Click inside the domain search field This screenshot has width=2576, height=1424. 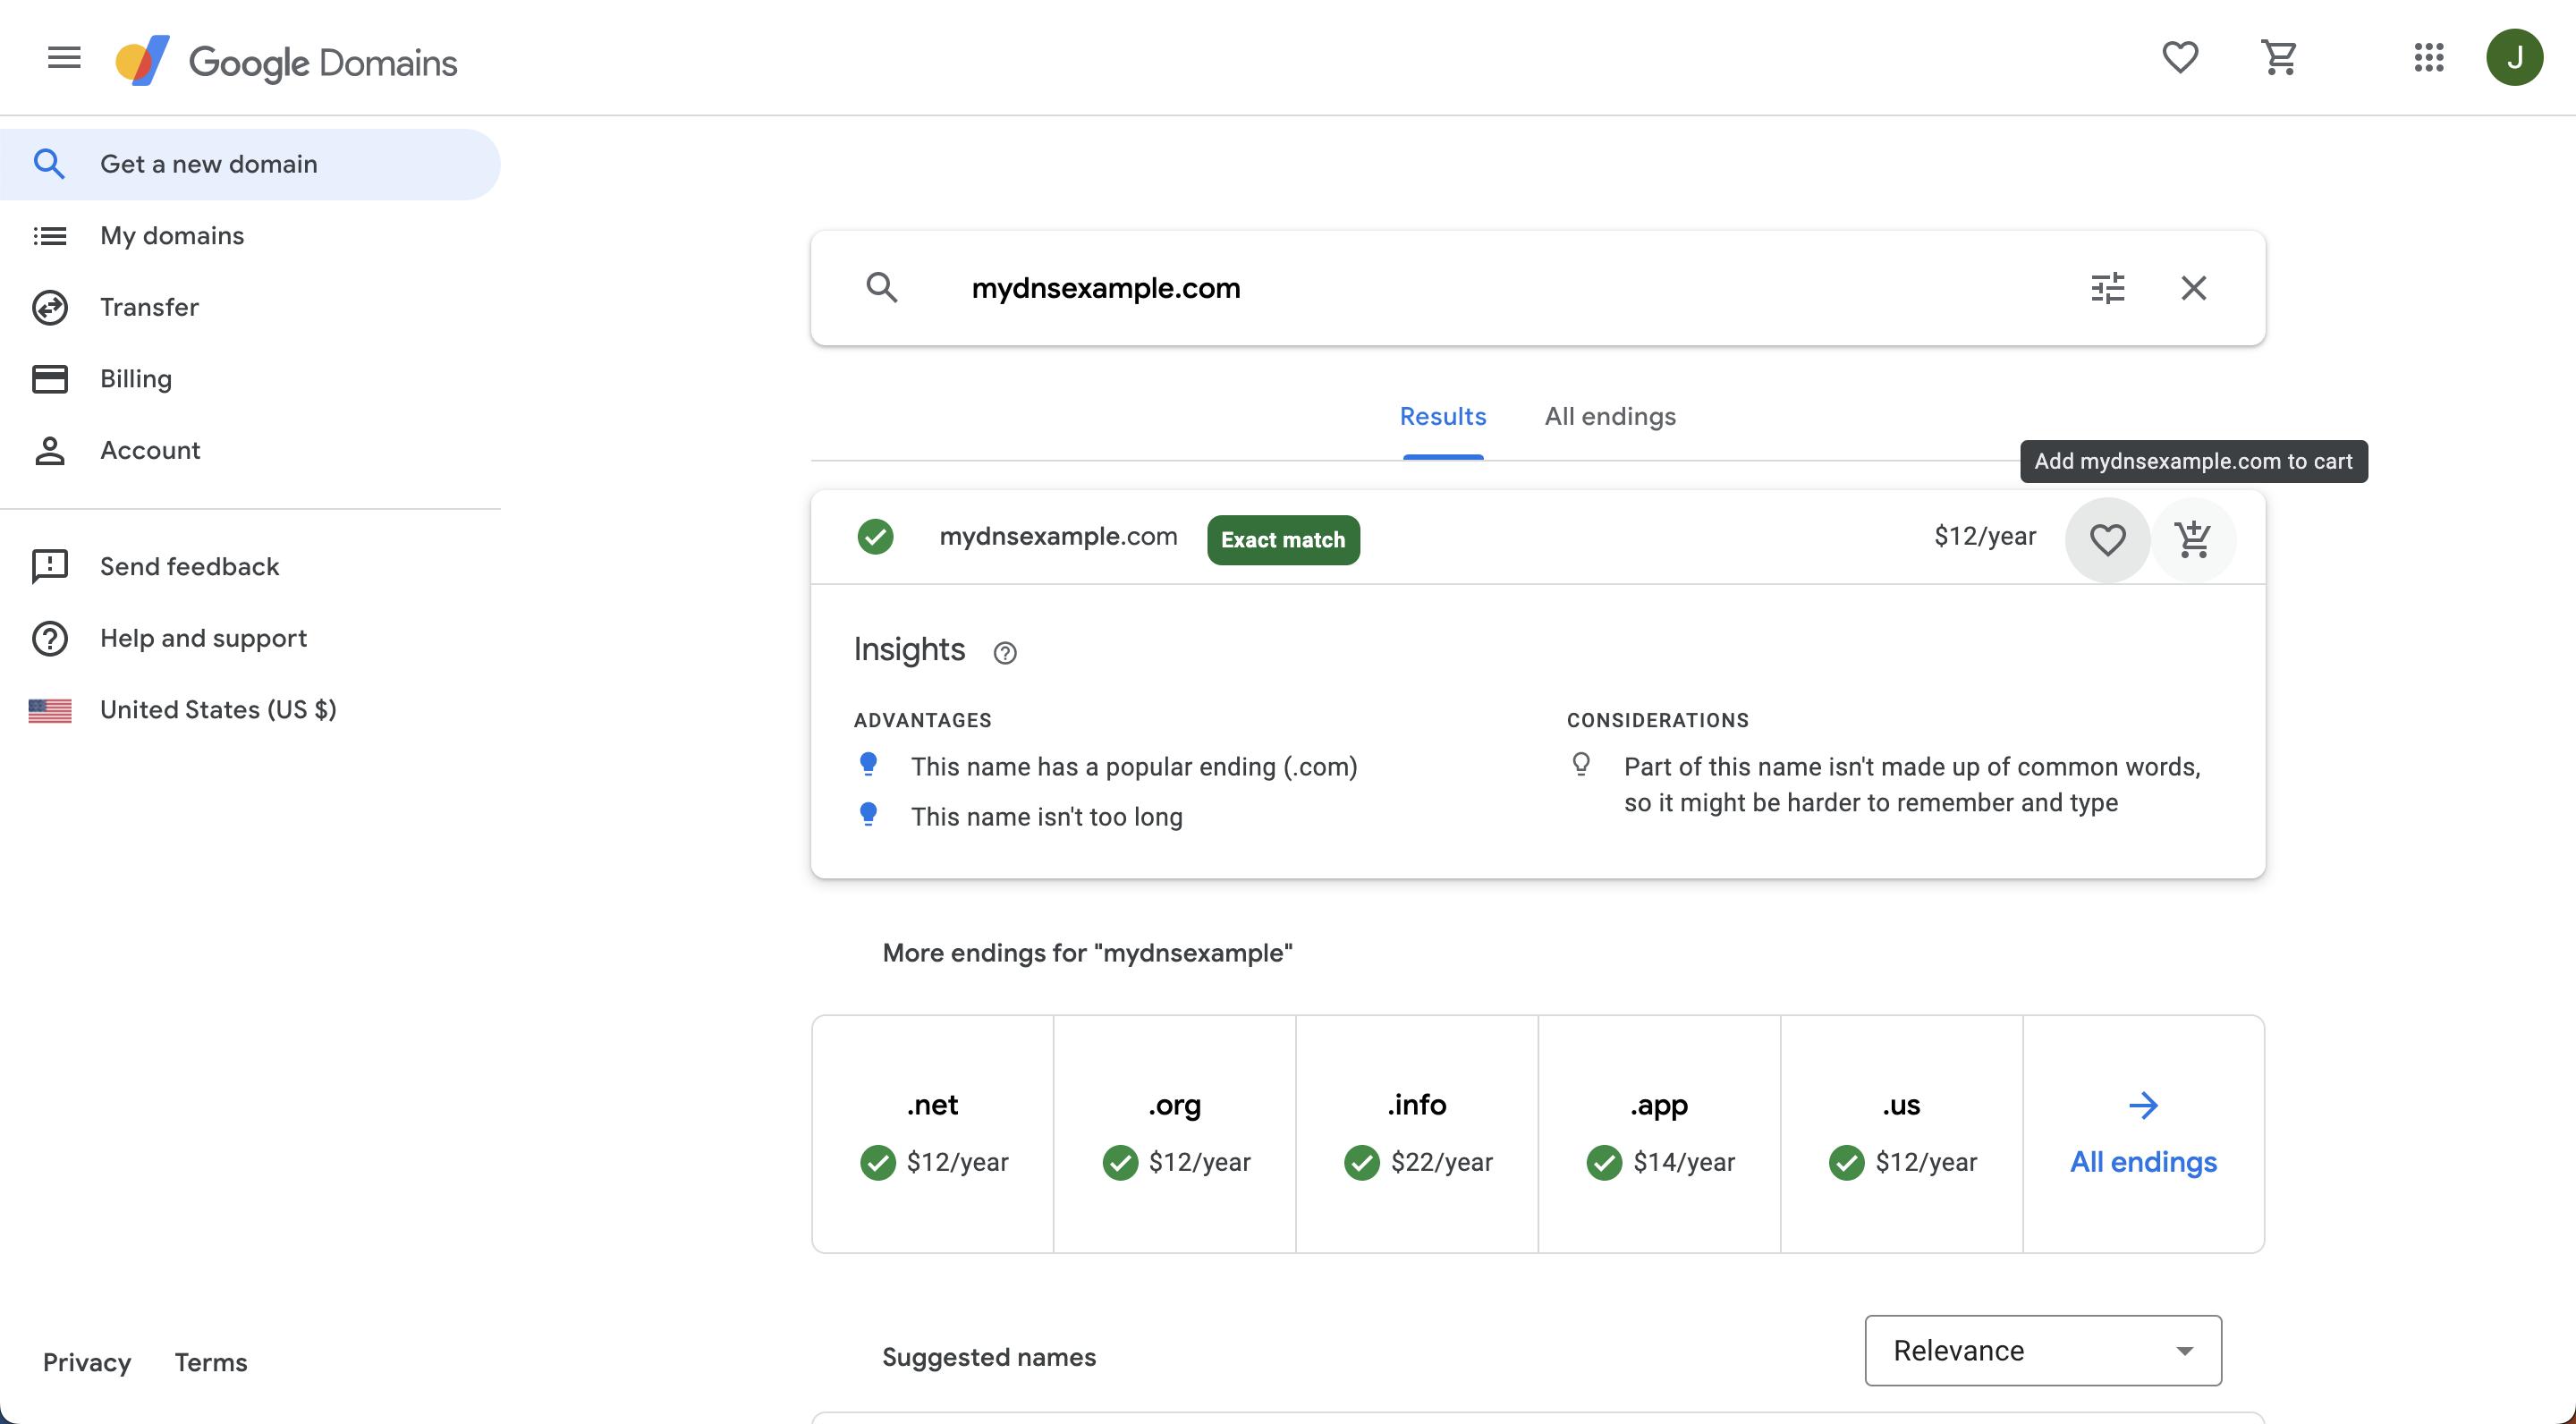[x=1400, y=288]
